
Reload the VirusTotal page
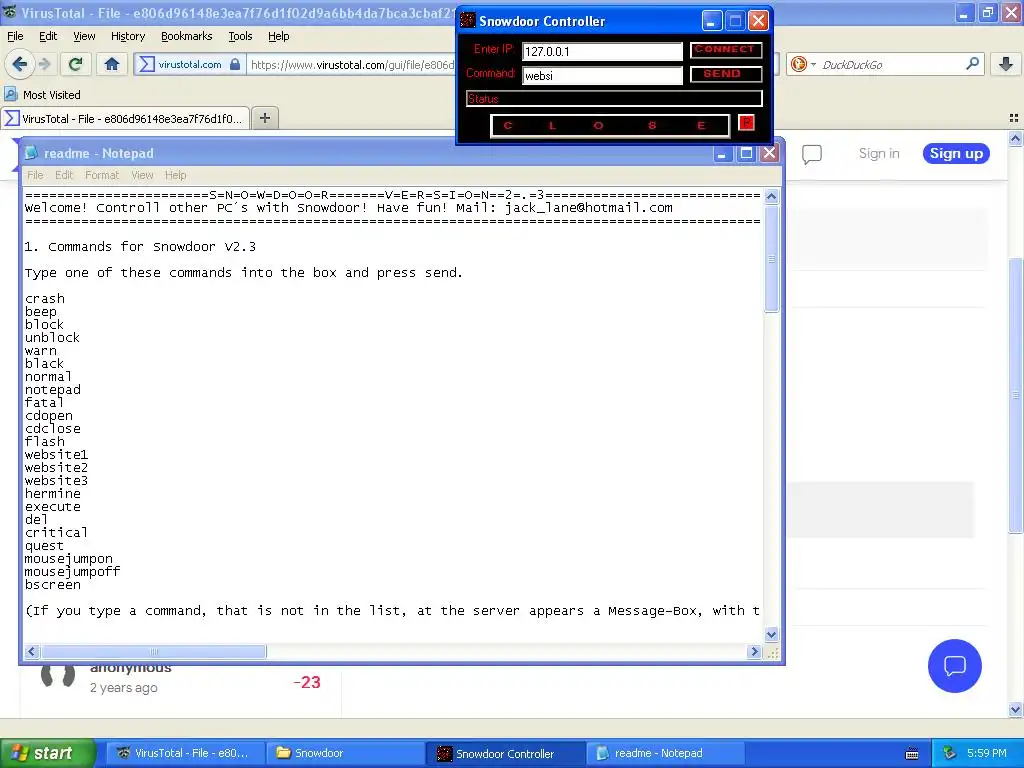pyautogui.click(x=76, y=64)
